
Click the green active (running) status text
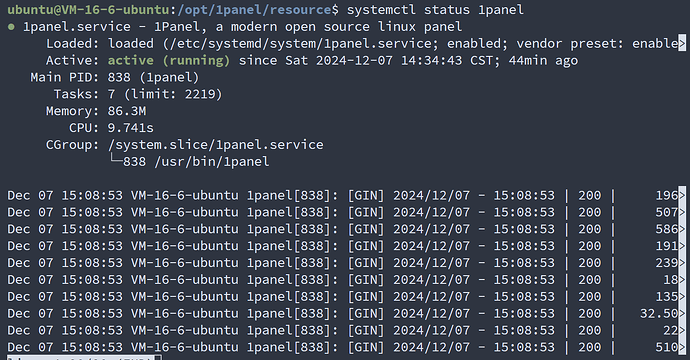click(x=169, y=60)
